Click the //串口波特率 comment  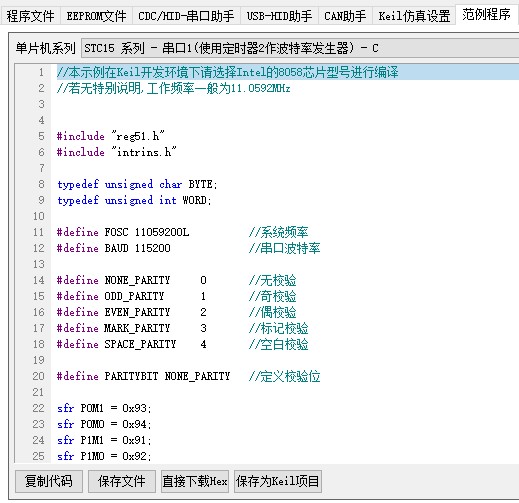pos(284,248)
